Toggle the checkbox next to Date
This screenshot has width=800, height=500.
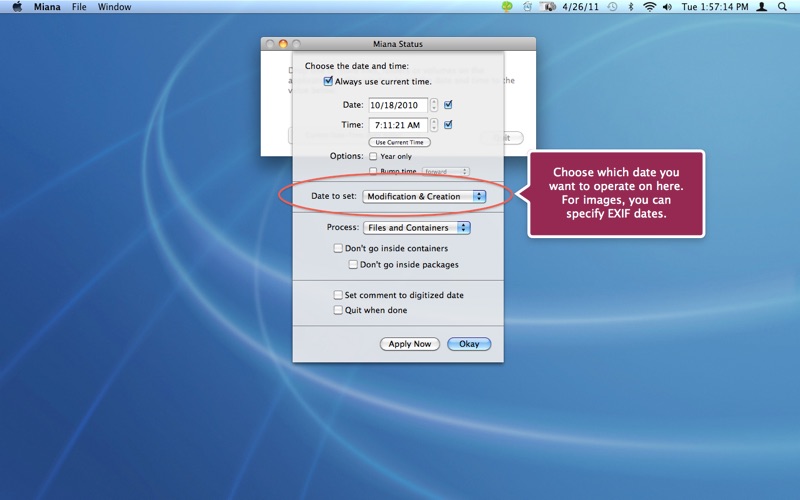point(448,105)
